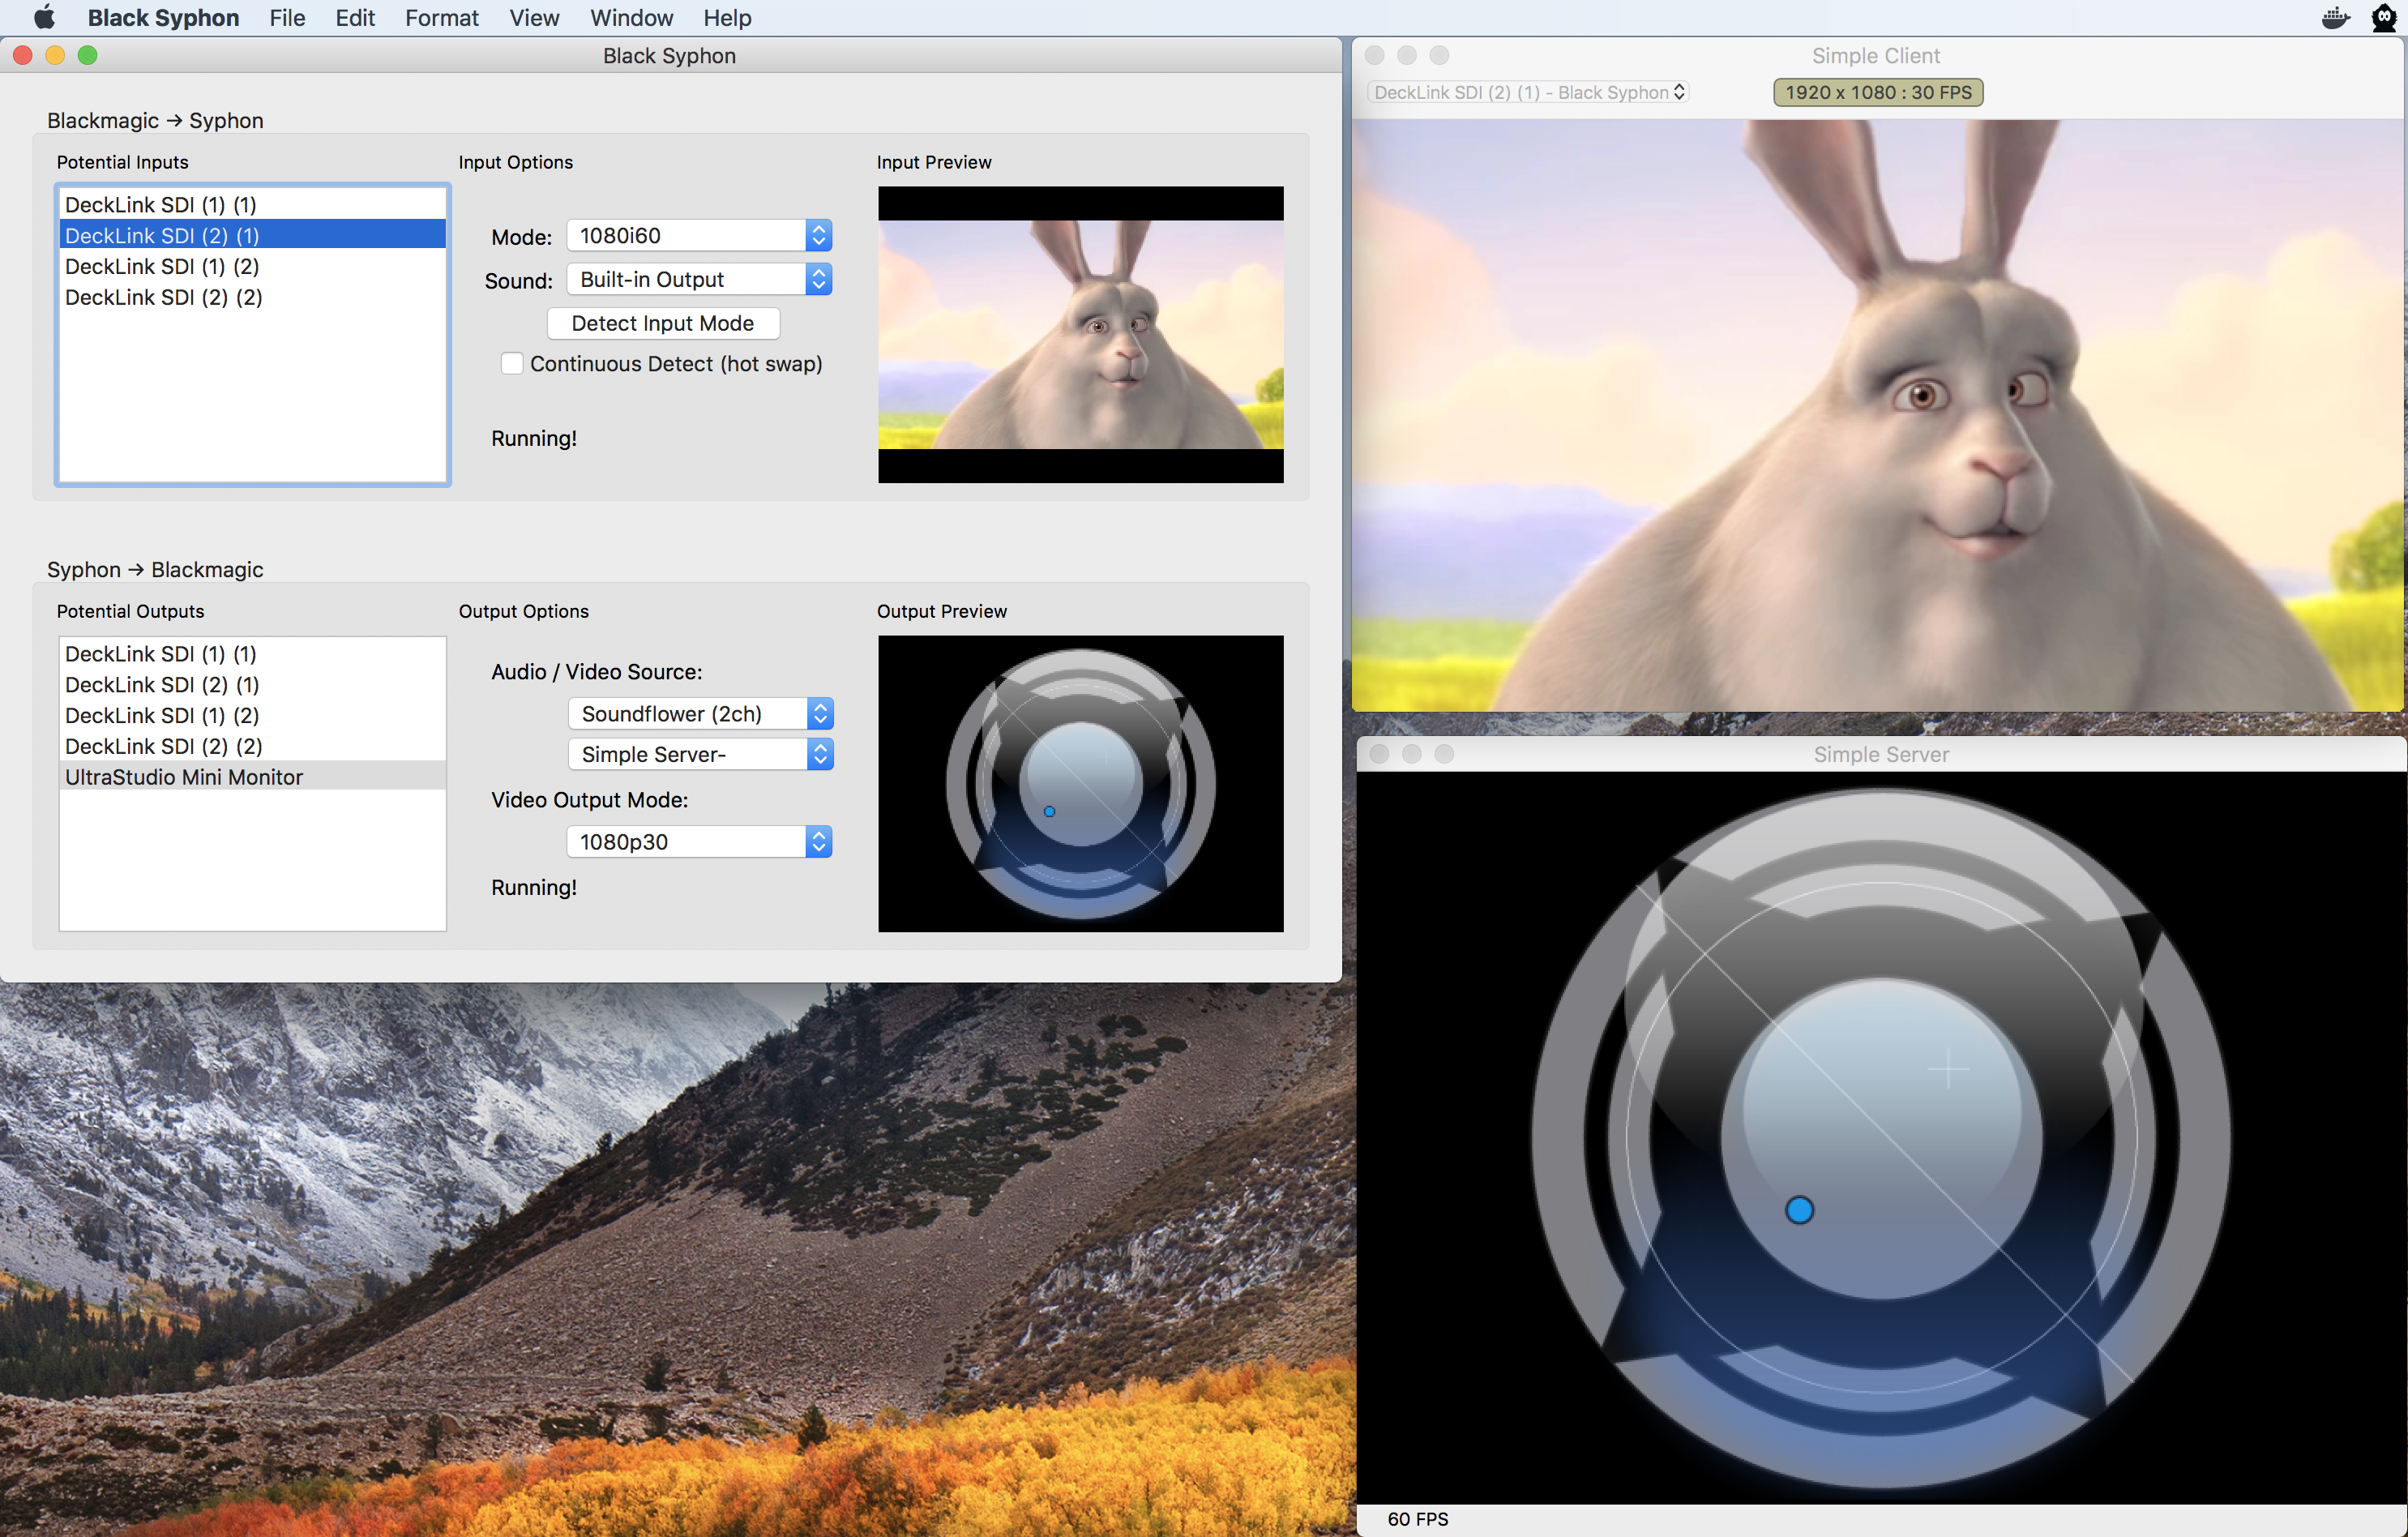Open the Black Syphon application menu
The width and height of the screenshot is (2408, 1537).
tap(163, 18)
